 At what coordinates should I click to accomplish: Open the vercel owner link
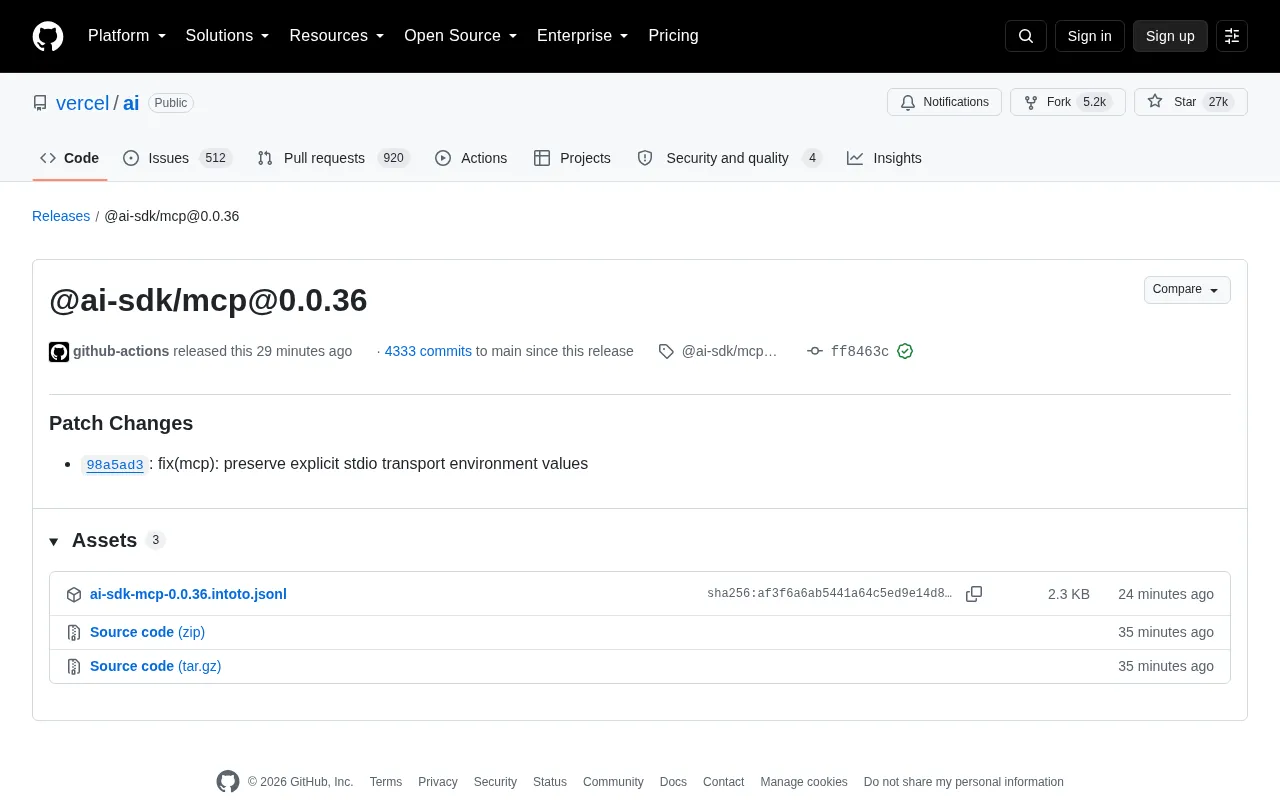[x=82, y=103]
